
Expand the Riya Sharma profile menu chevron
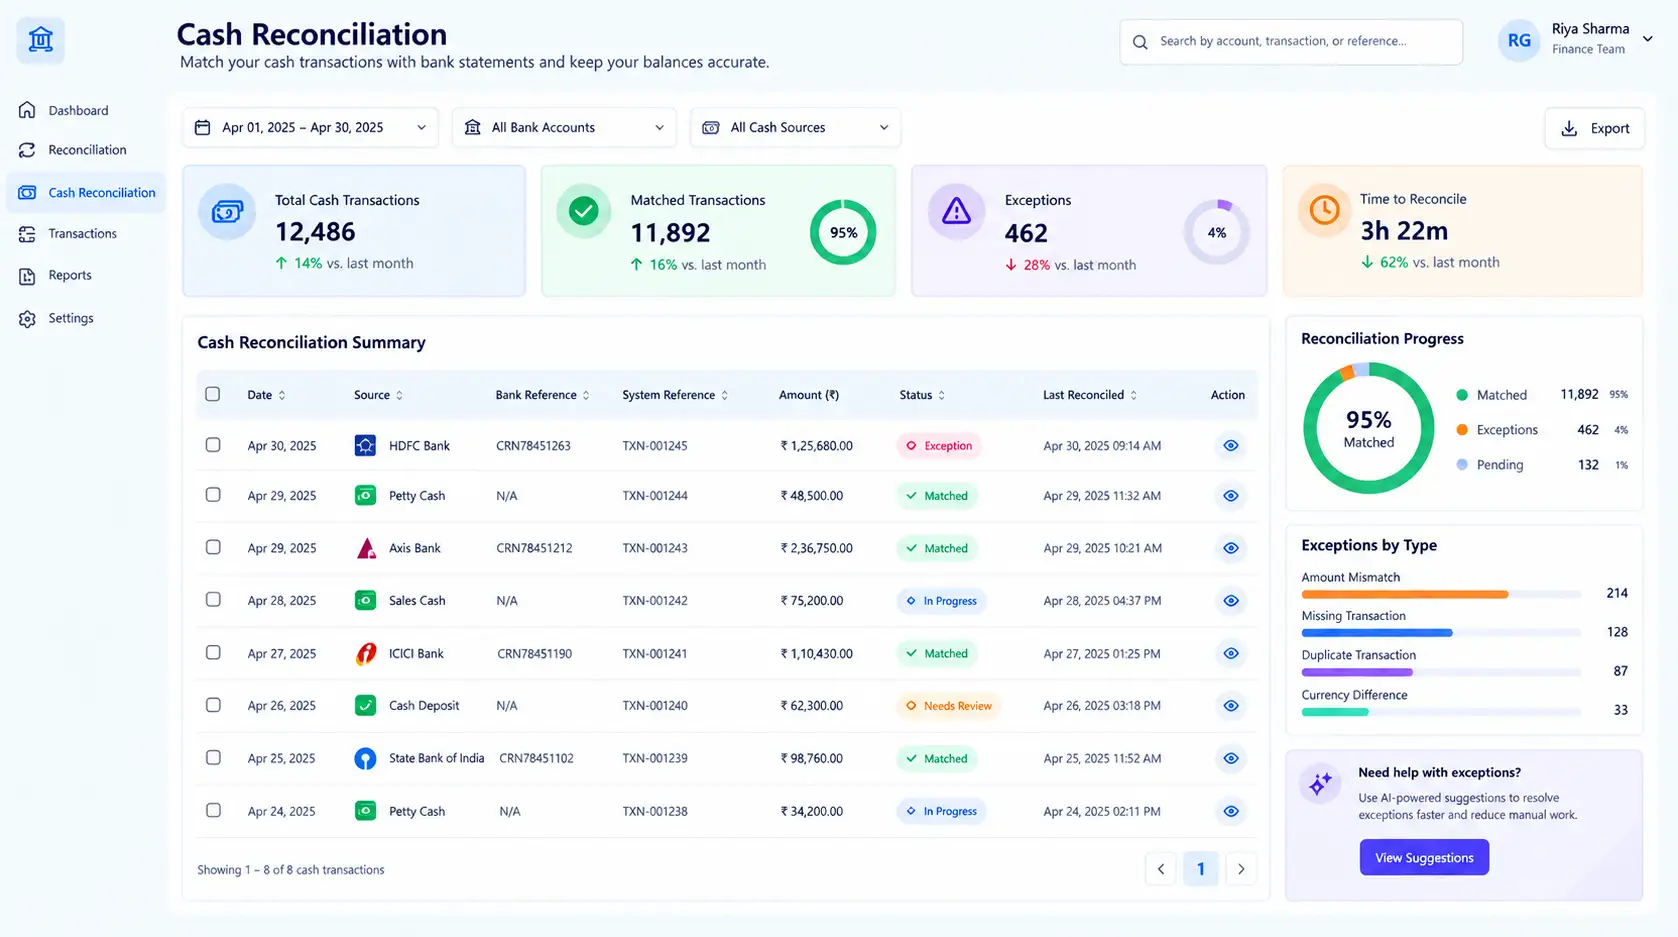[1648, 39]
